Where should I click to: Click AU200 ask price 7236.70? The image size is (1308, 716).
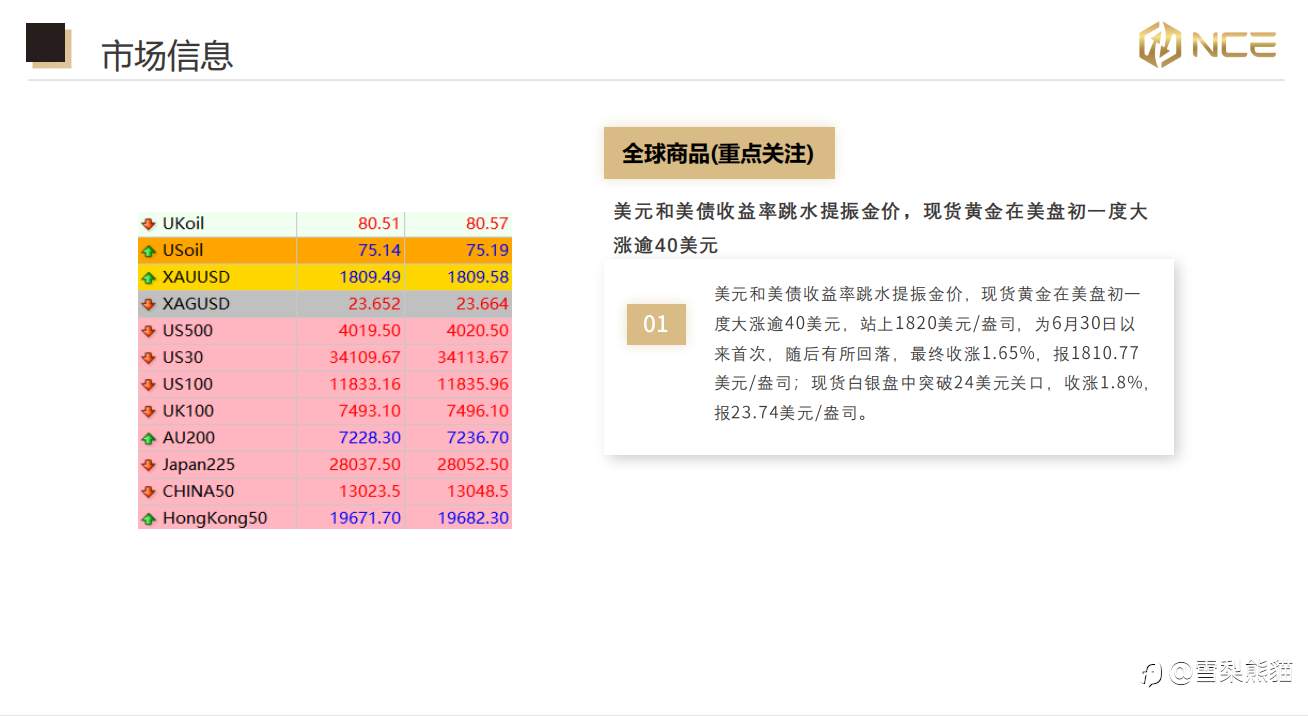[478, 438]
